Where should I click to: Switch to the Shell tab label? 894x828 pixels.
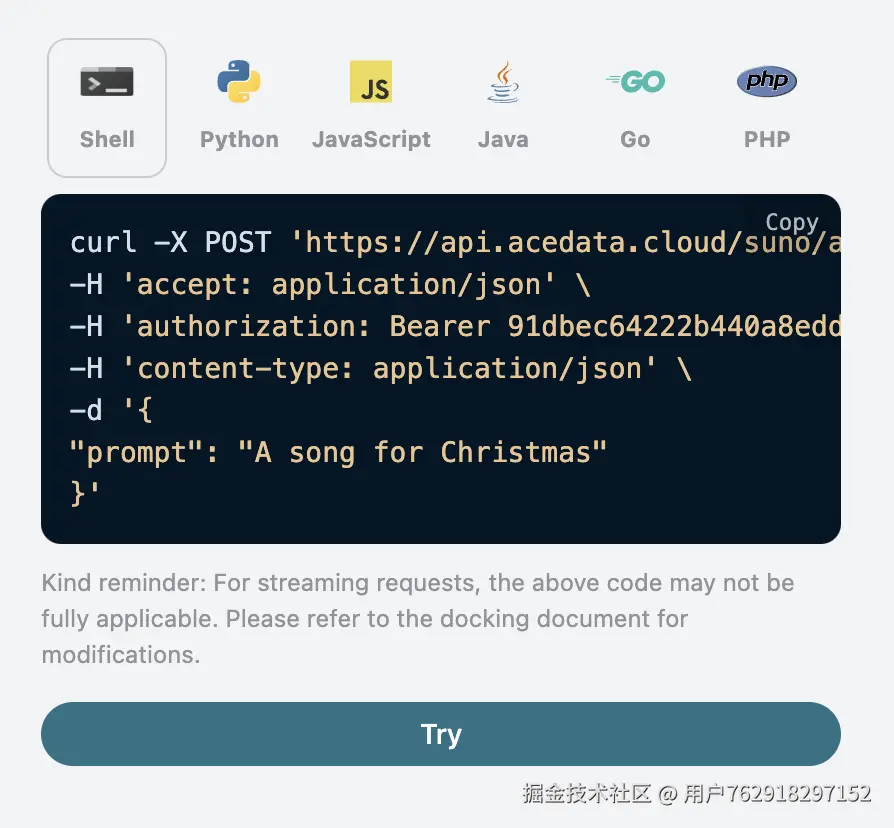click(107, 139)
